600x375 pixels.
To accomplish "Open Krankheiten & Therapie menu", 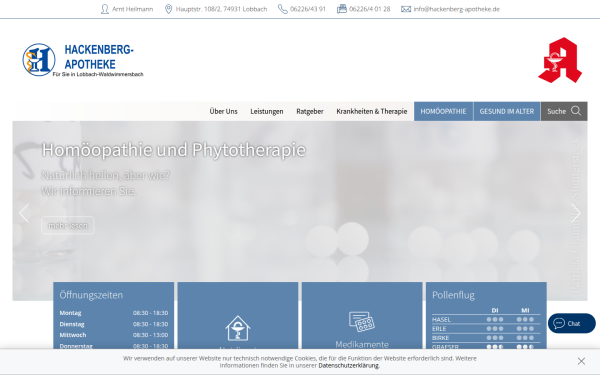I will coord(372,111).
